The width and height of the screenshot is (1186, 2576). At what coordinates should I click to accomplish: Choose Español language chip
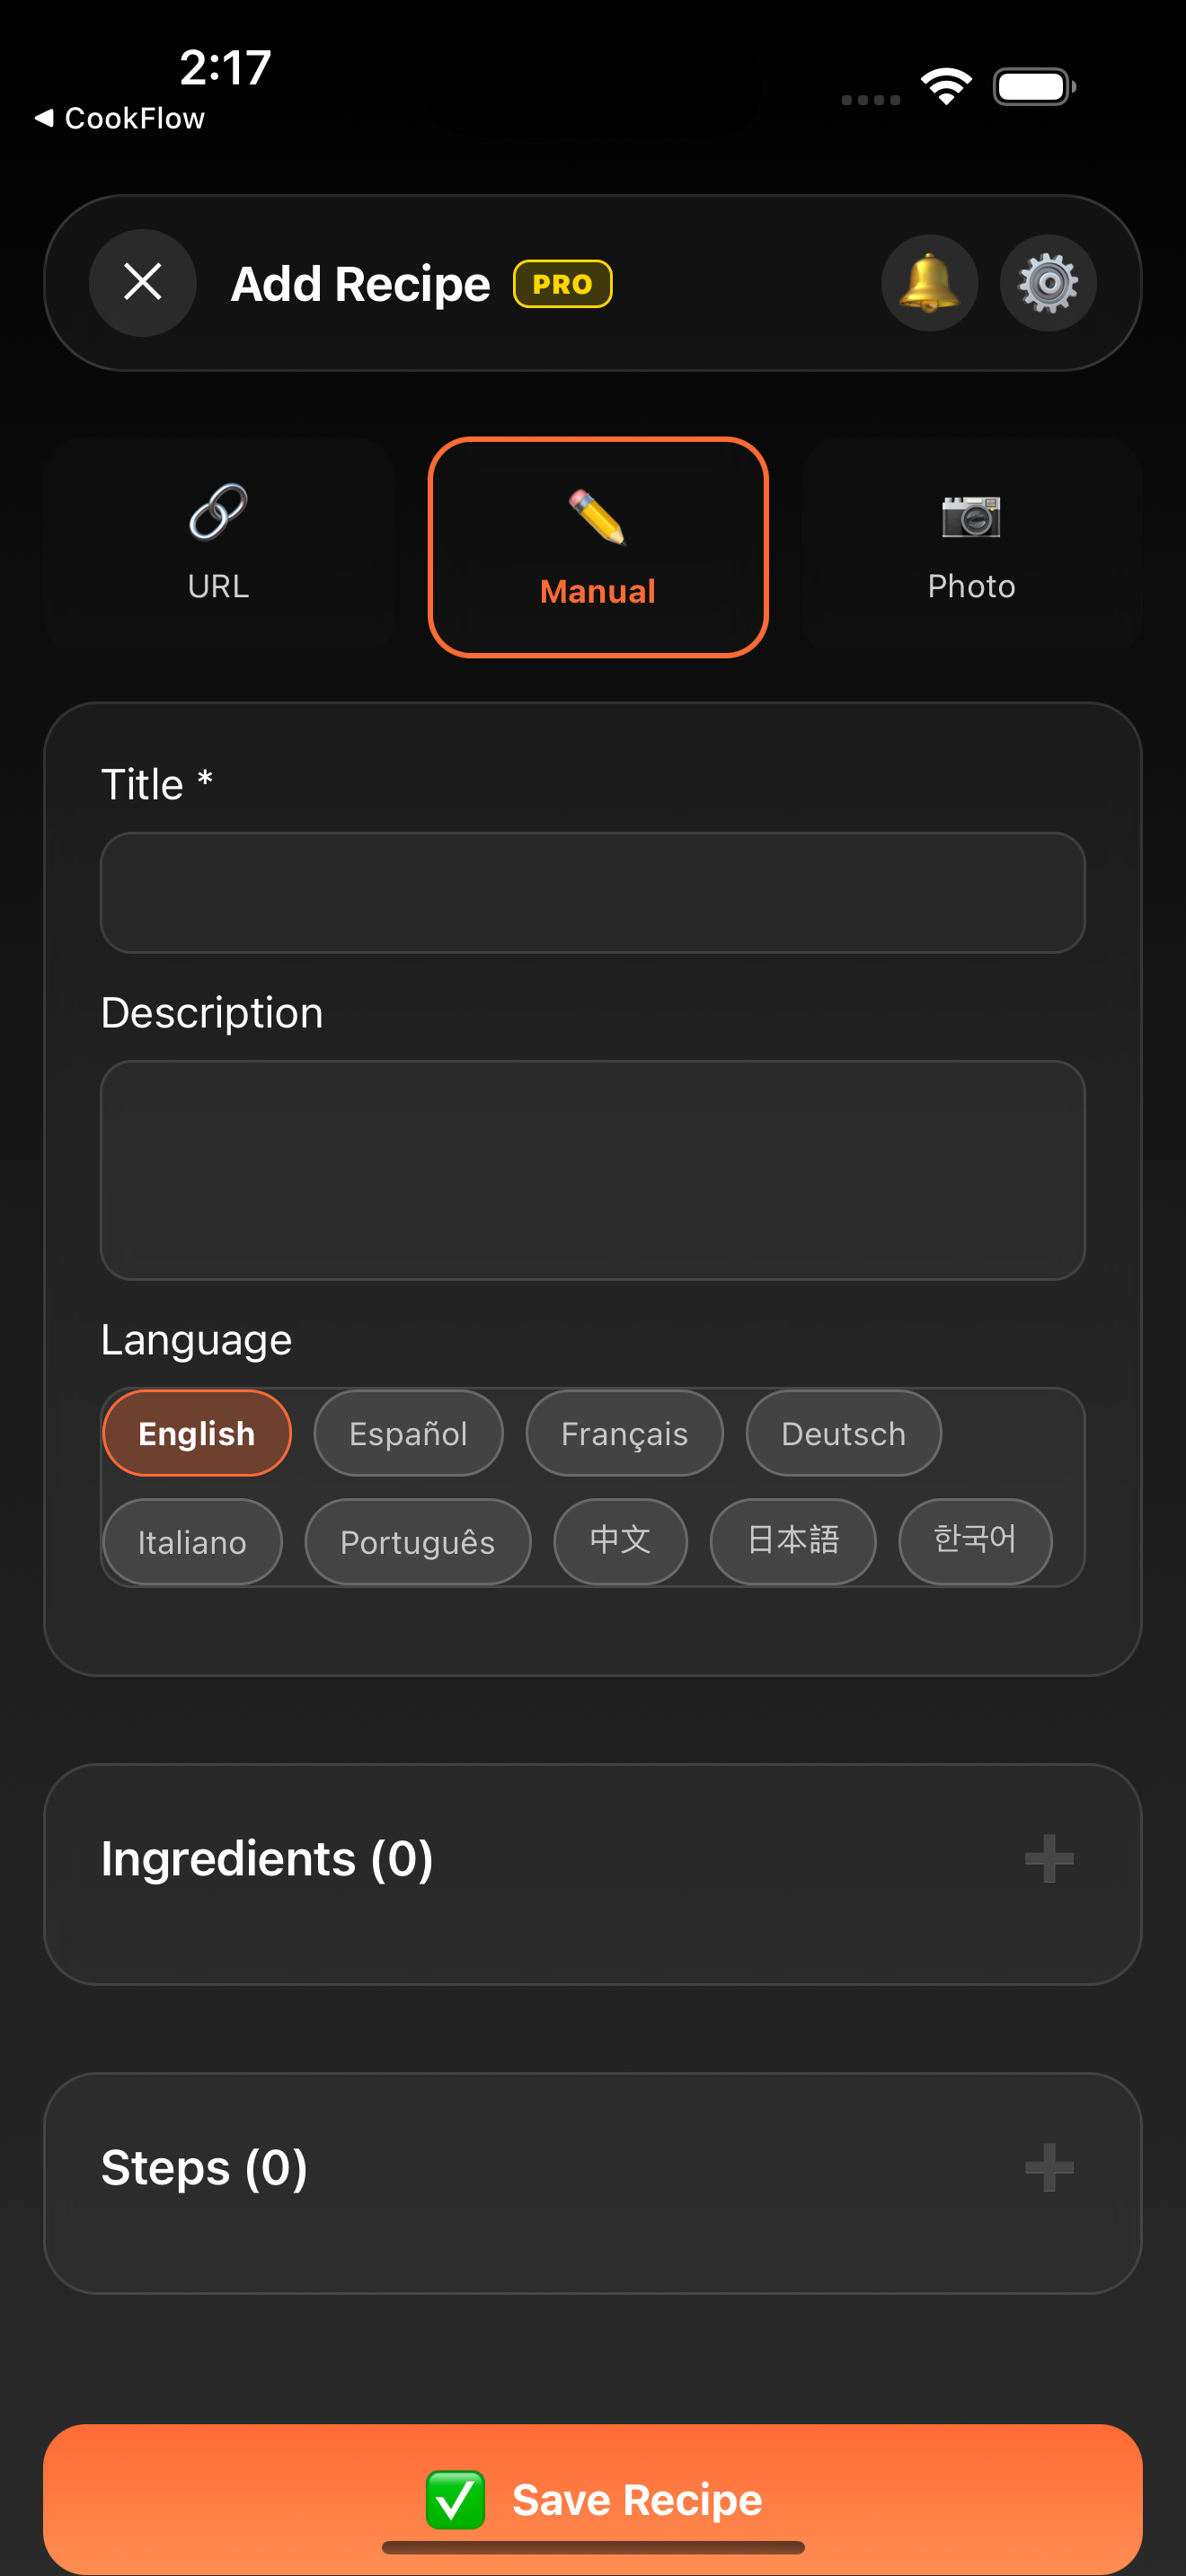tap(408, 1433)
